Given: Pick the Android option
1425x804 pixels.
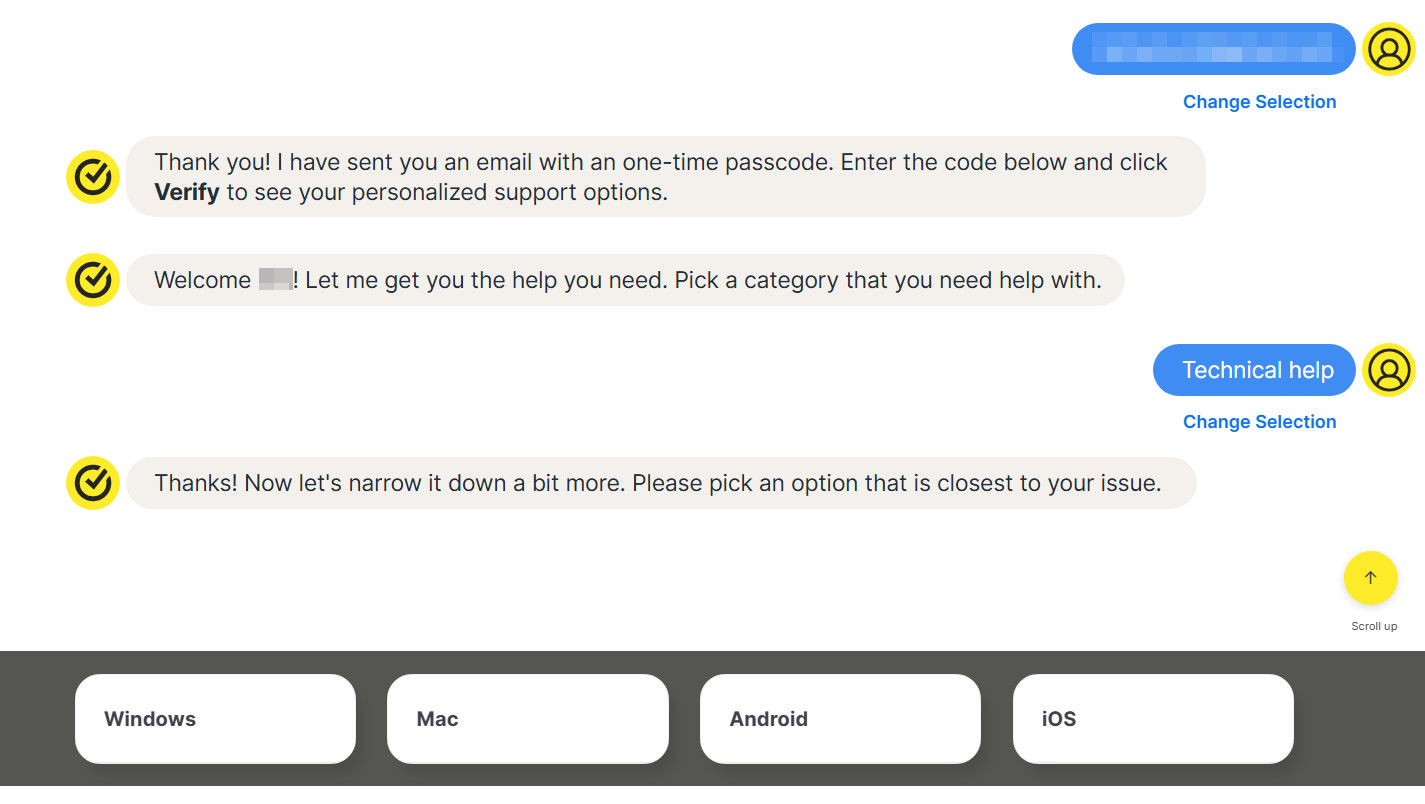Looking at the screenshot, I should (x=840, y=719).
